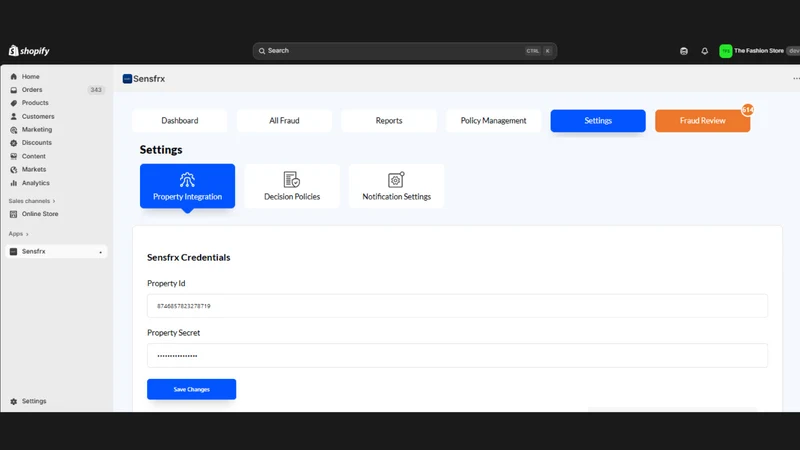Open the three-dot menu in app header

click(x=796, y=79)
